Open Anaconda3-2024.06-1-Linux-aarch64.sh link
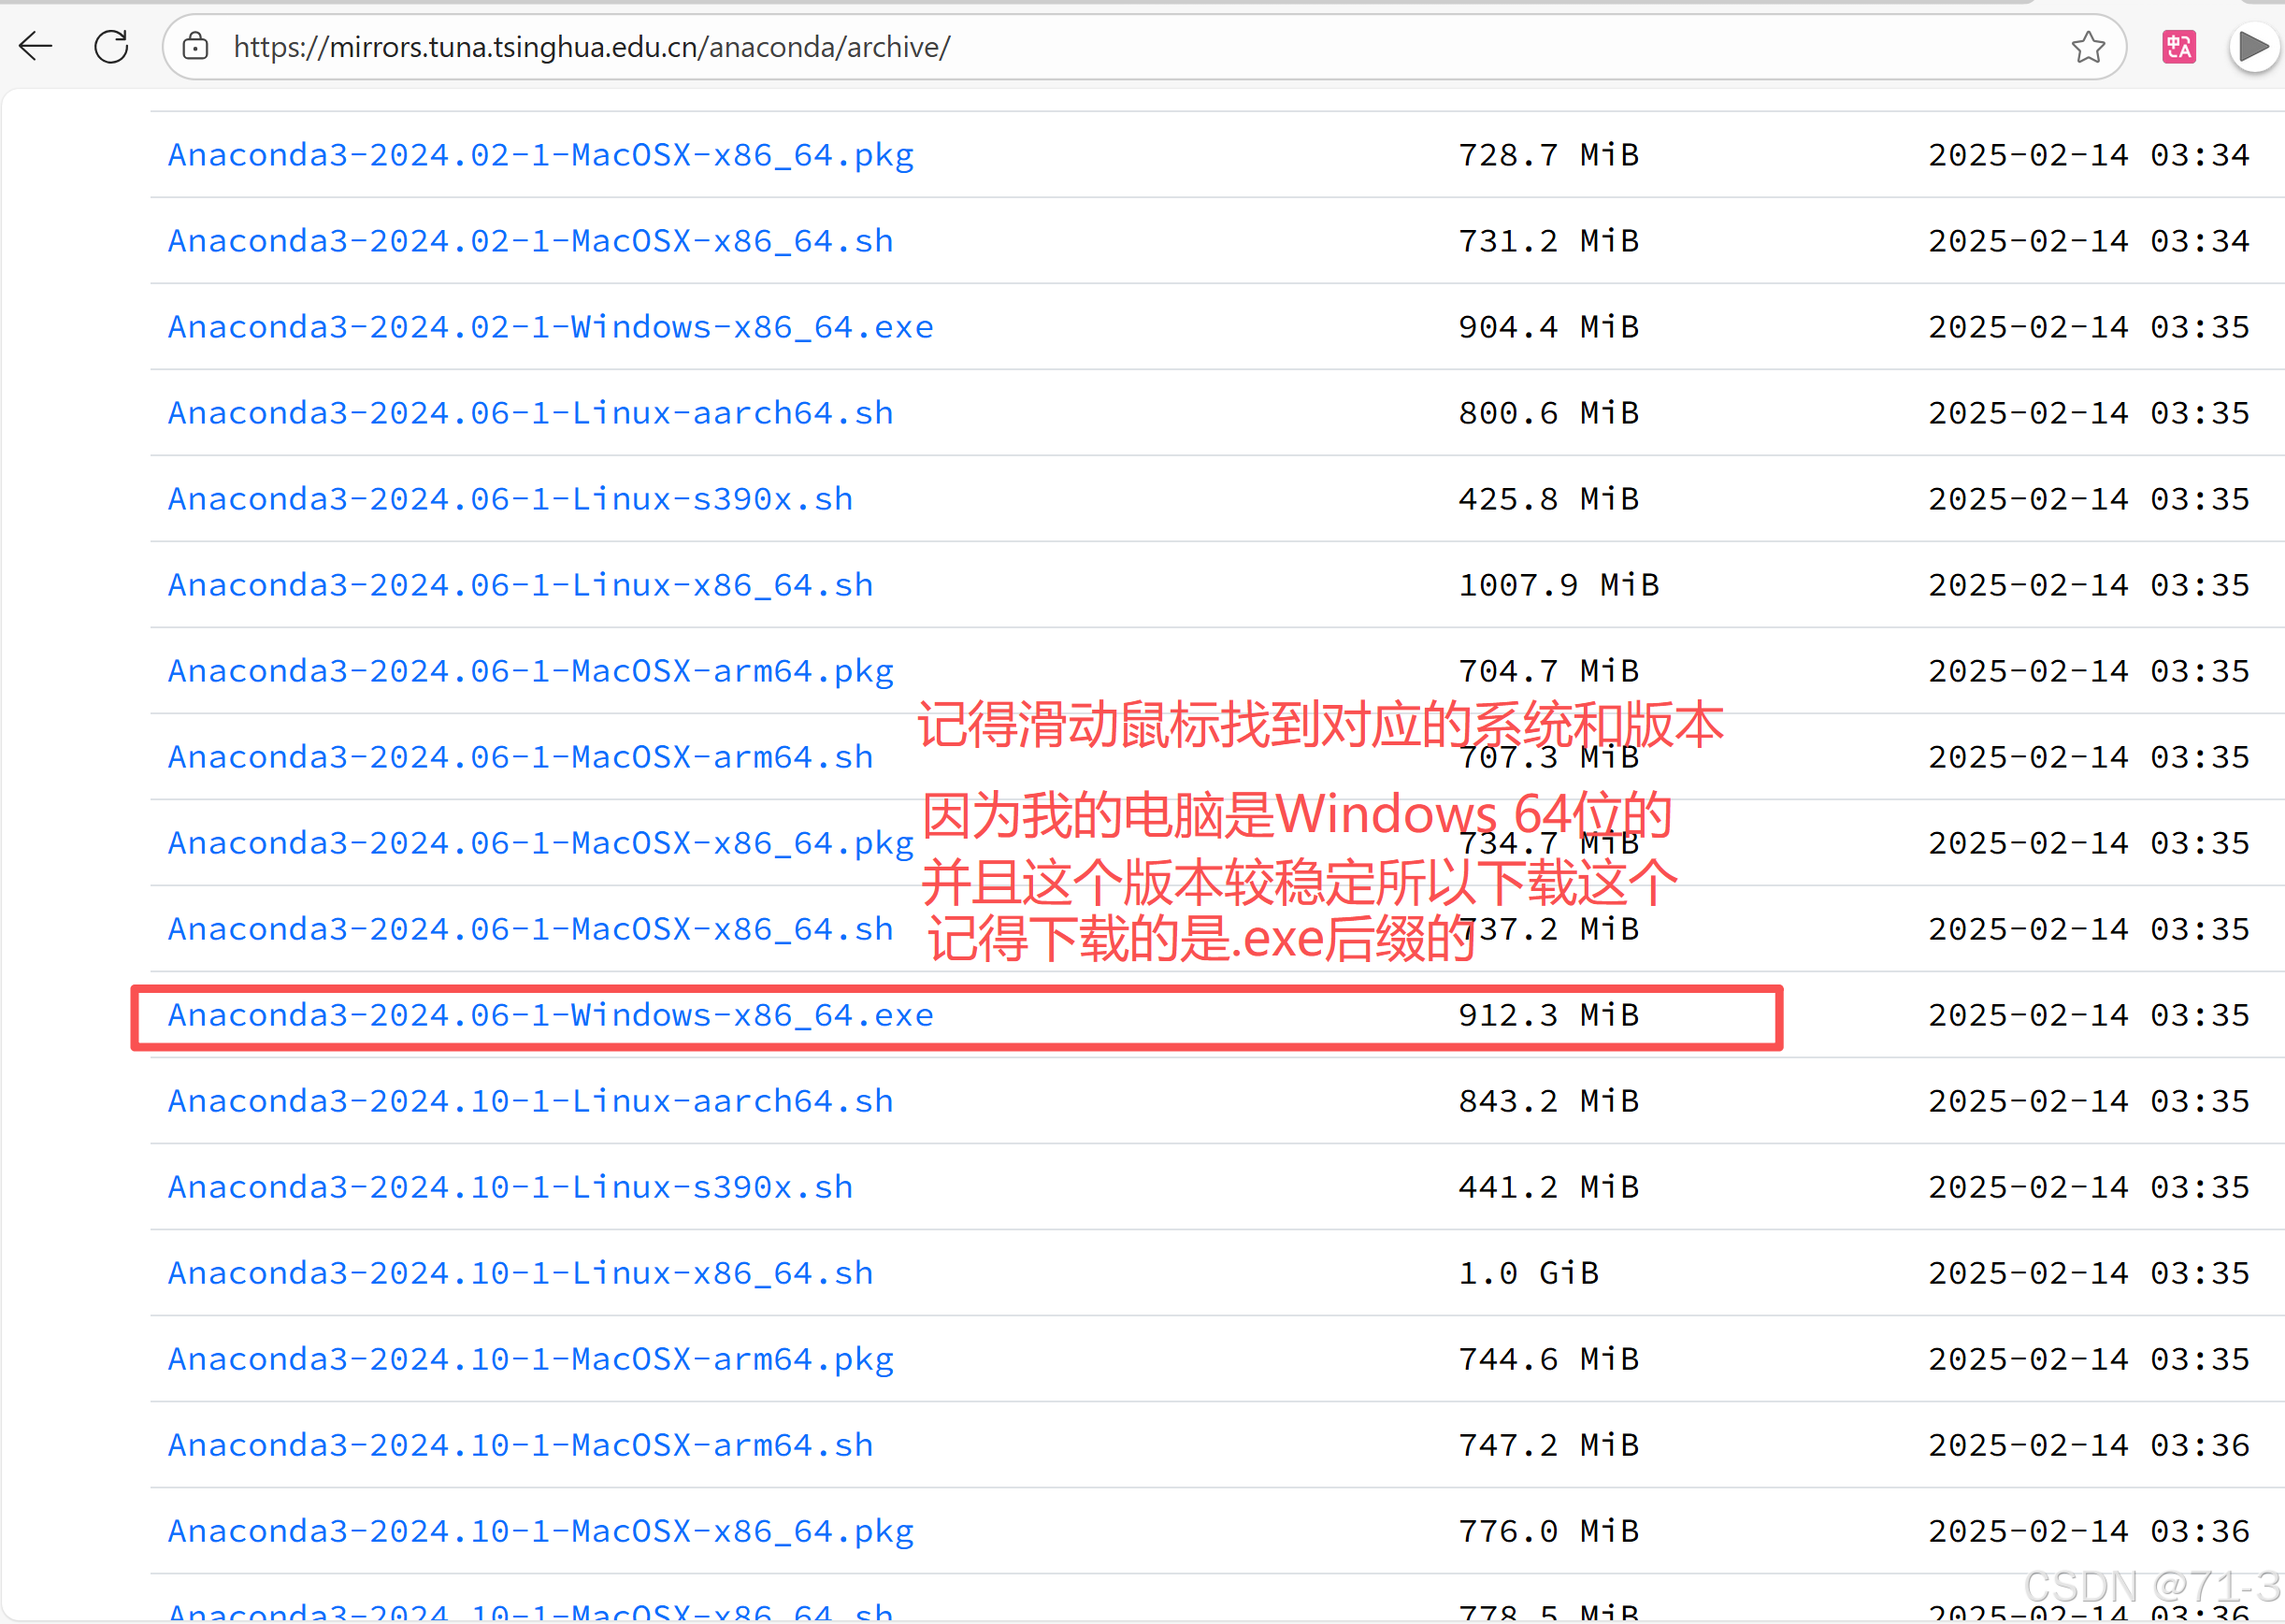The image size is (2285, 1624). tap(531, 413)
